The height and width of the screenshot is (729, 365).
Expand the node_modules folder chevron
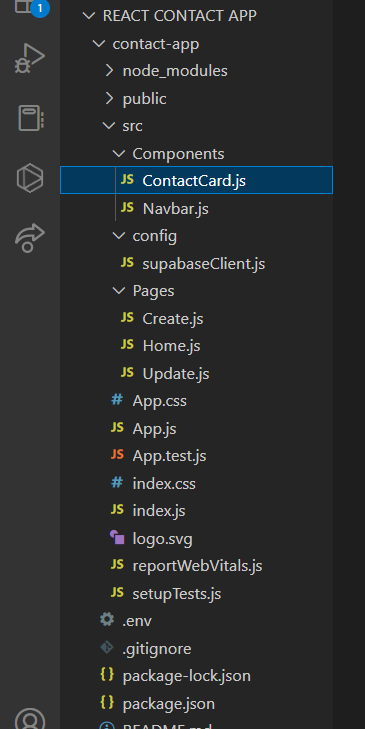pos(109,71)
